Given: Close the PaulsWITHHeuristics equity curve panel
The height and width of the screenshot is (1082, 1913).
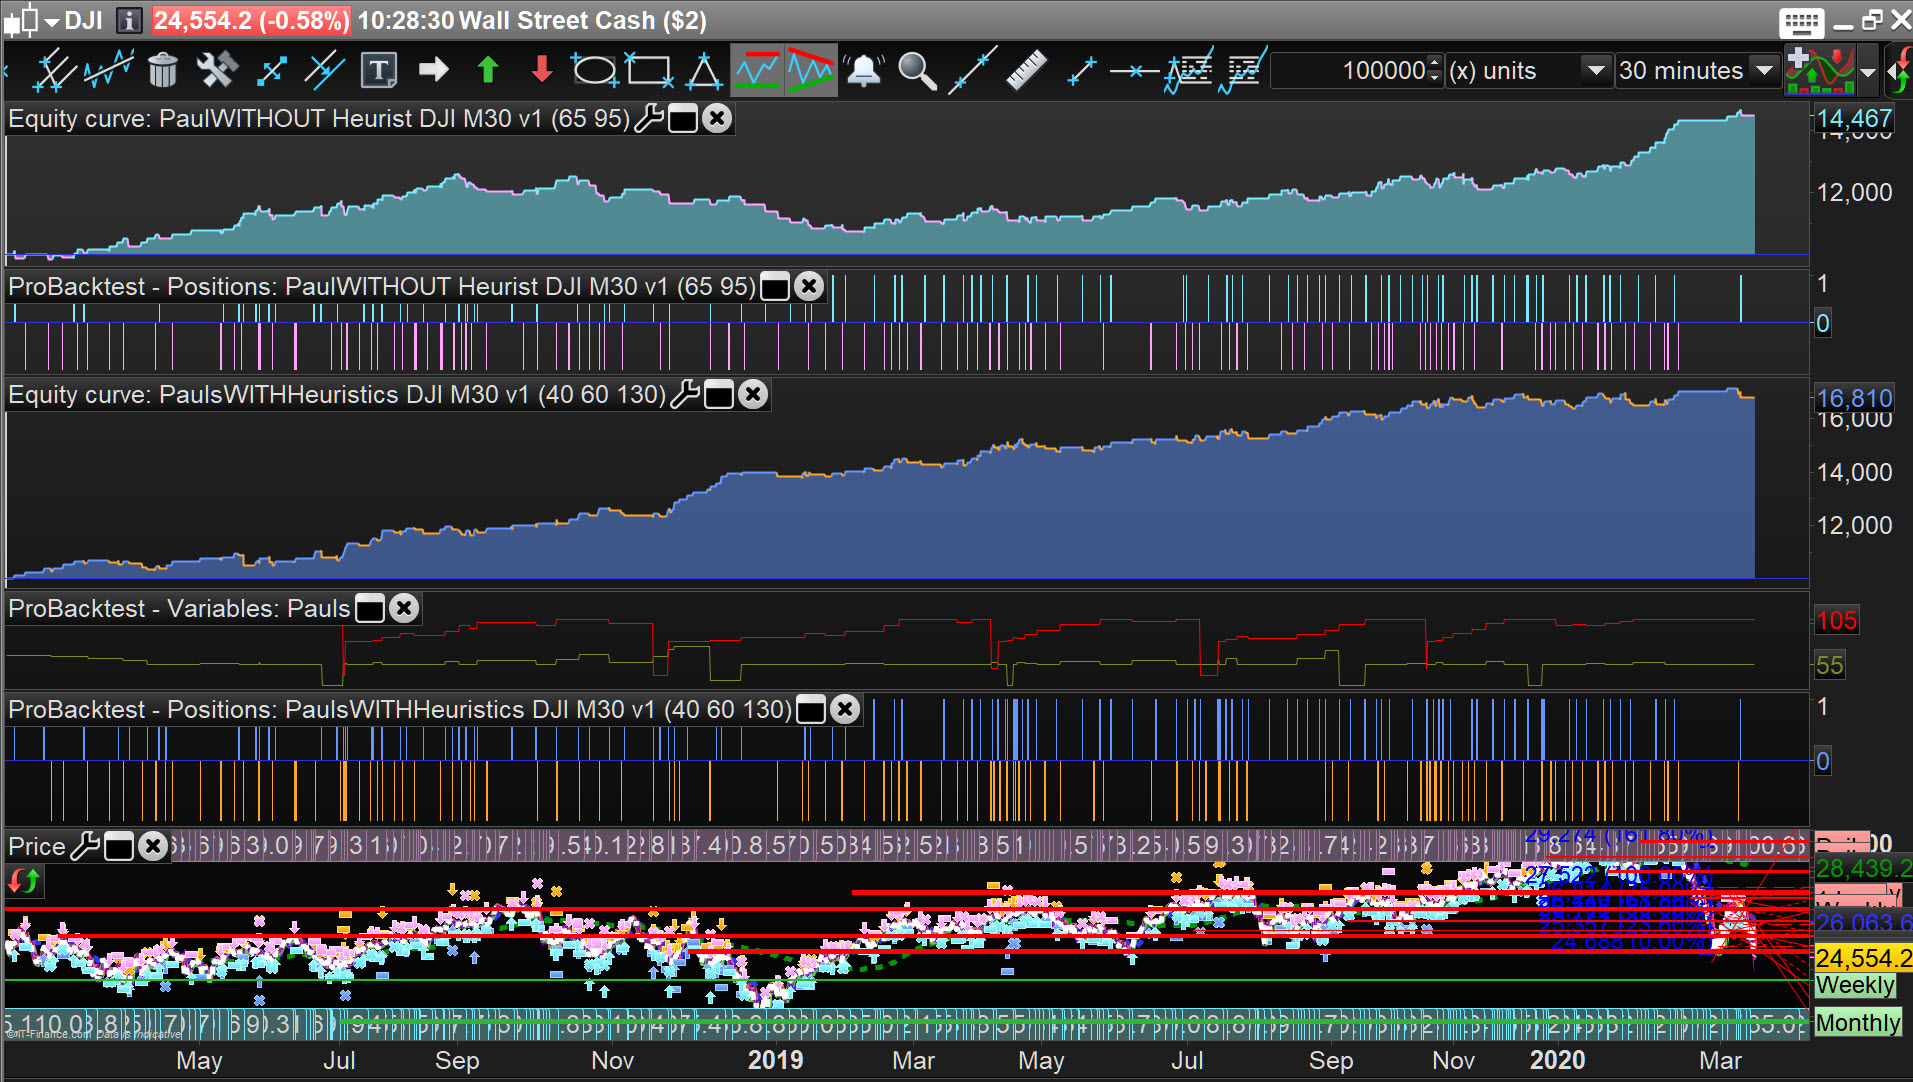Looking at the screenshot, I should pos(753,395).
